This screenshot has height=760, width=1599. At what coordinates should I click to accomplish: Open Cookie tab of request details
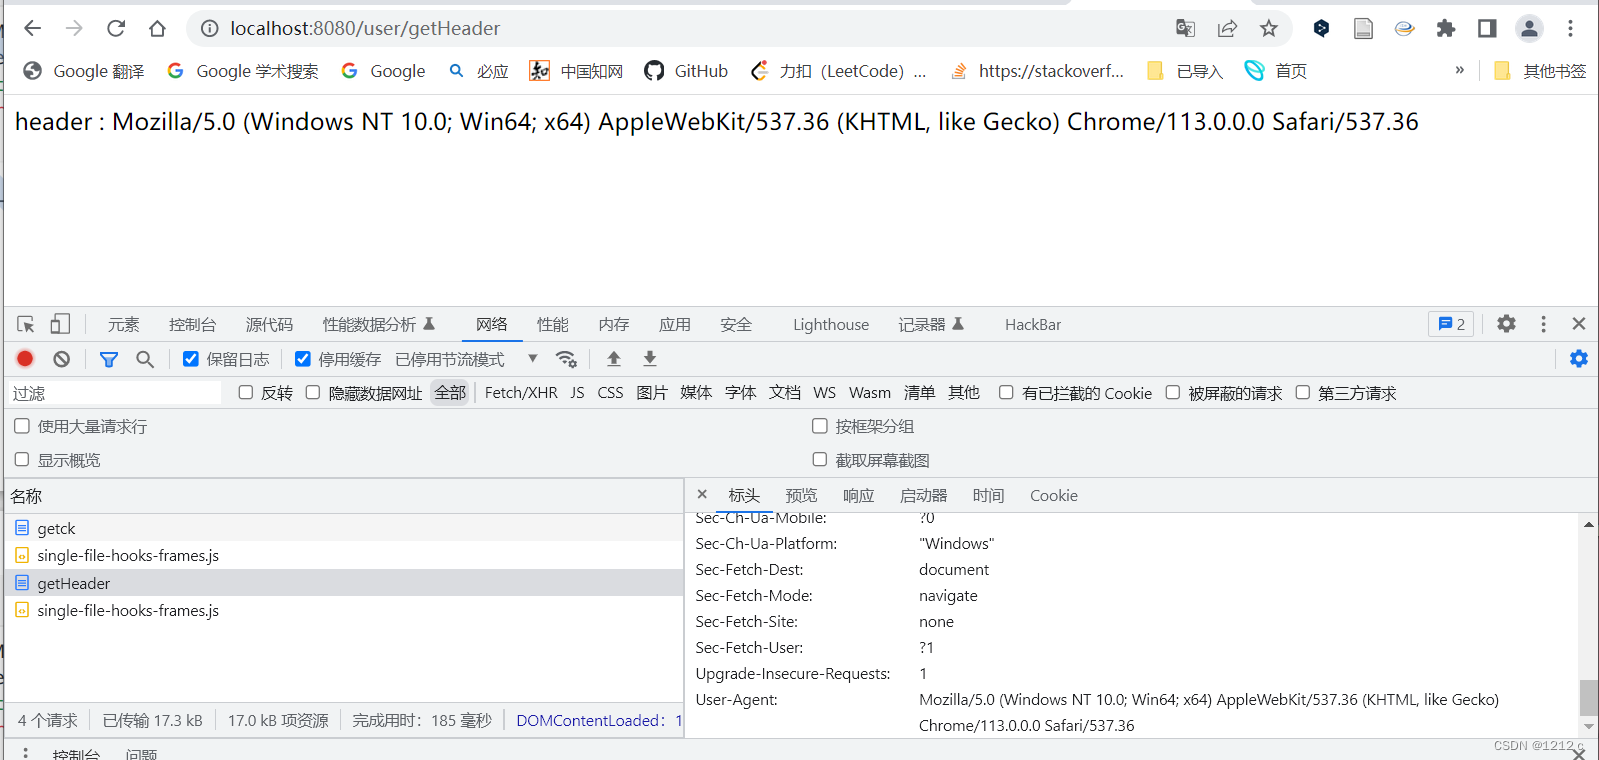click(x=1054, y=495)
